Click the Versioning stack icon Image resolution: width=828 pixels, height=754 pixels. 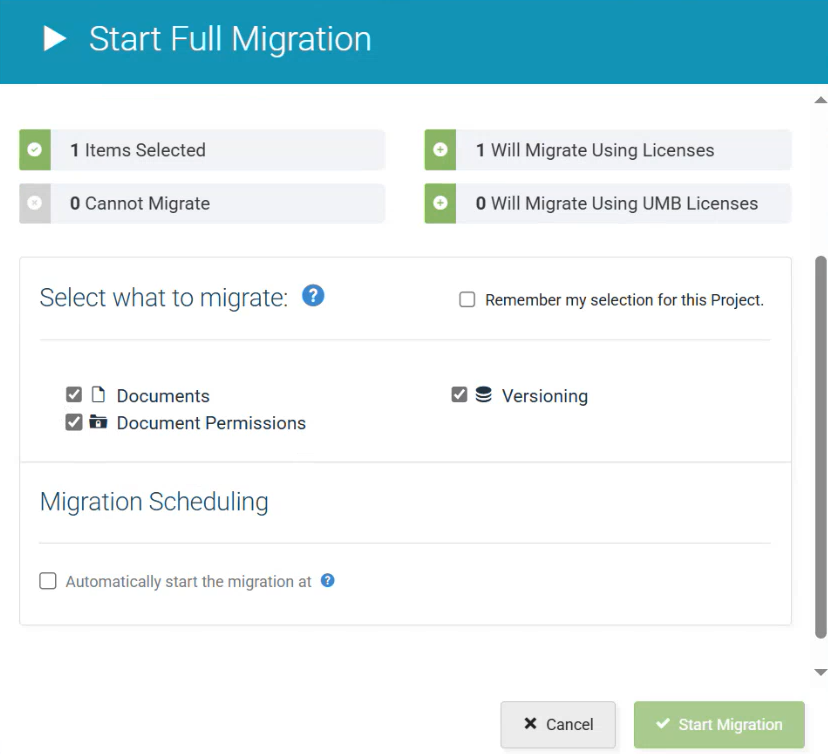coord(483,394)
